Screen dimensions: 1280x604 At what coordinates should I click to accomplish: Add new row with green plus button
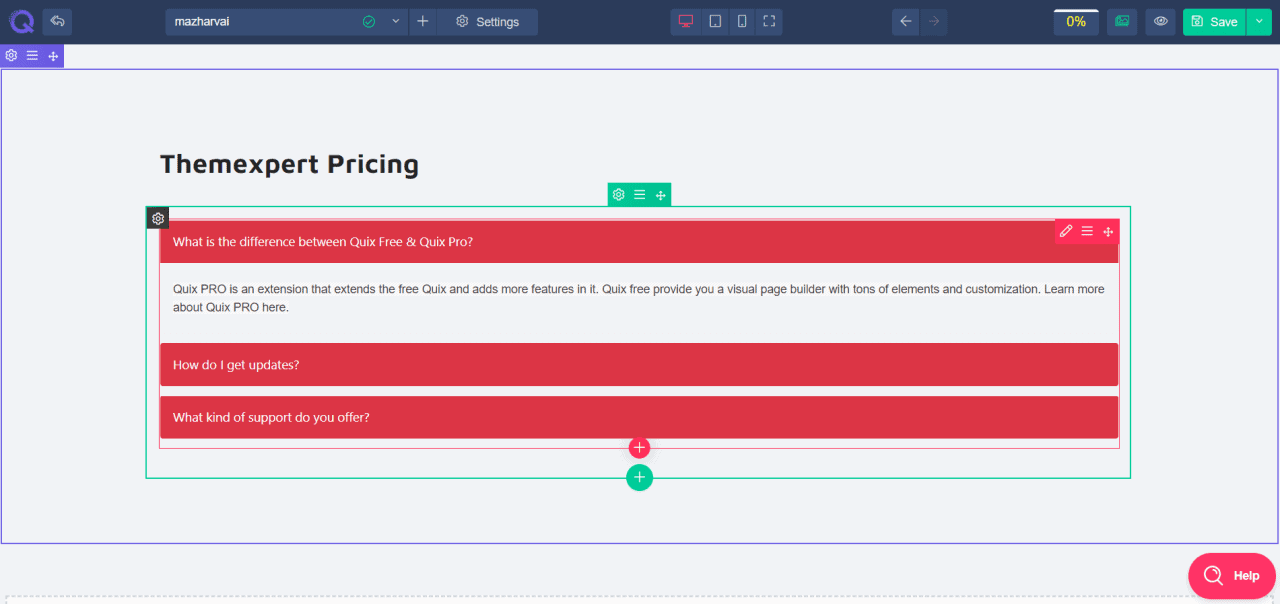point(640,478)
